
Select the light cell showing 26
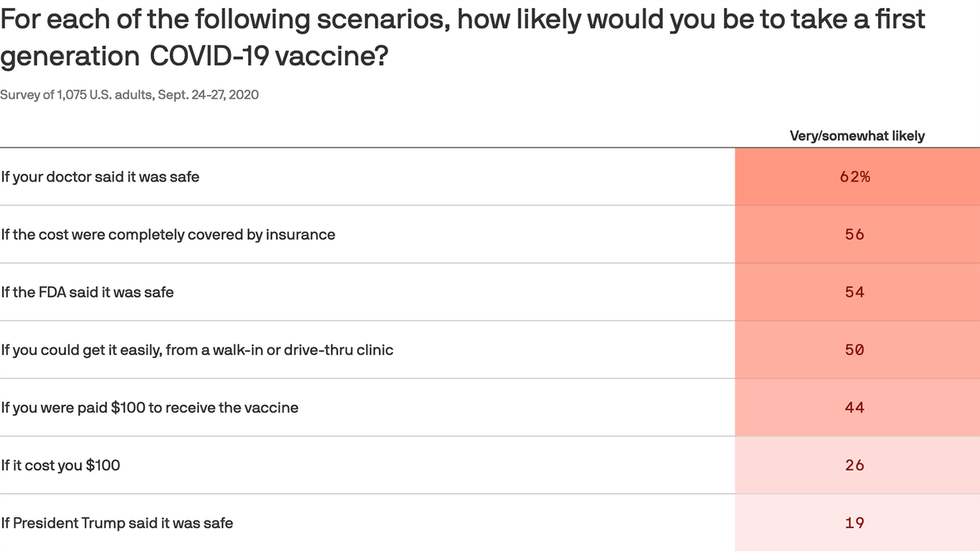coord(855,465)
